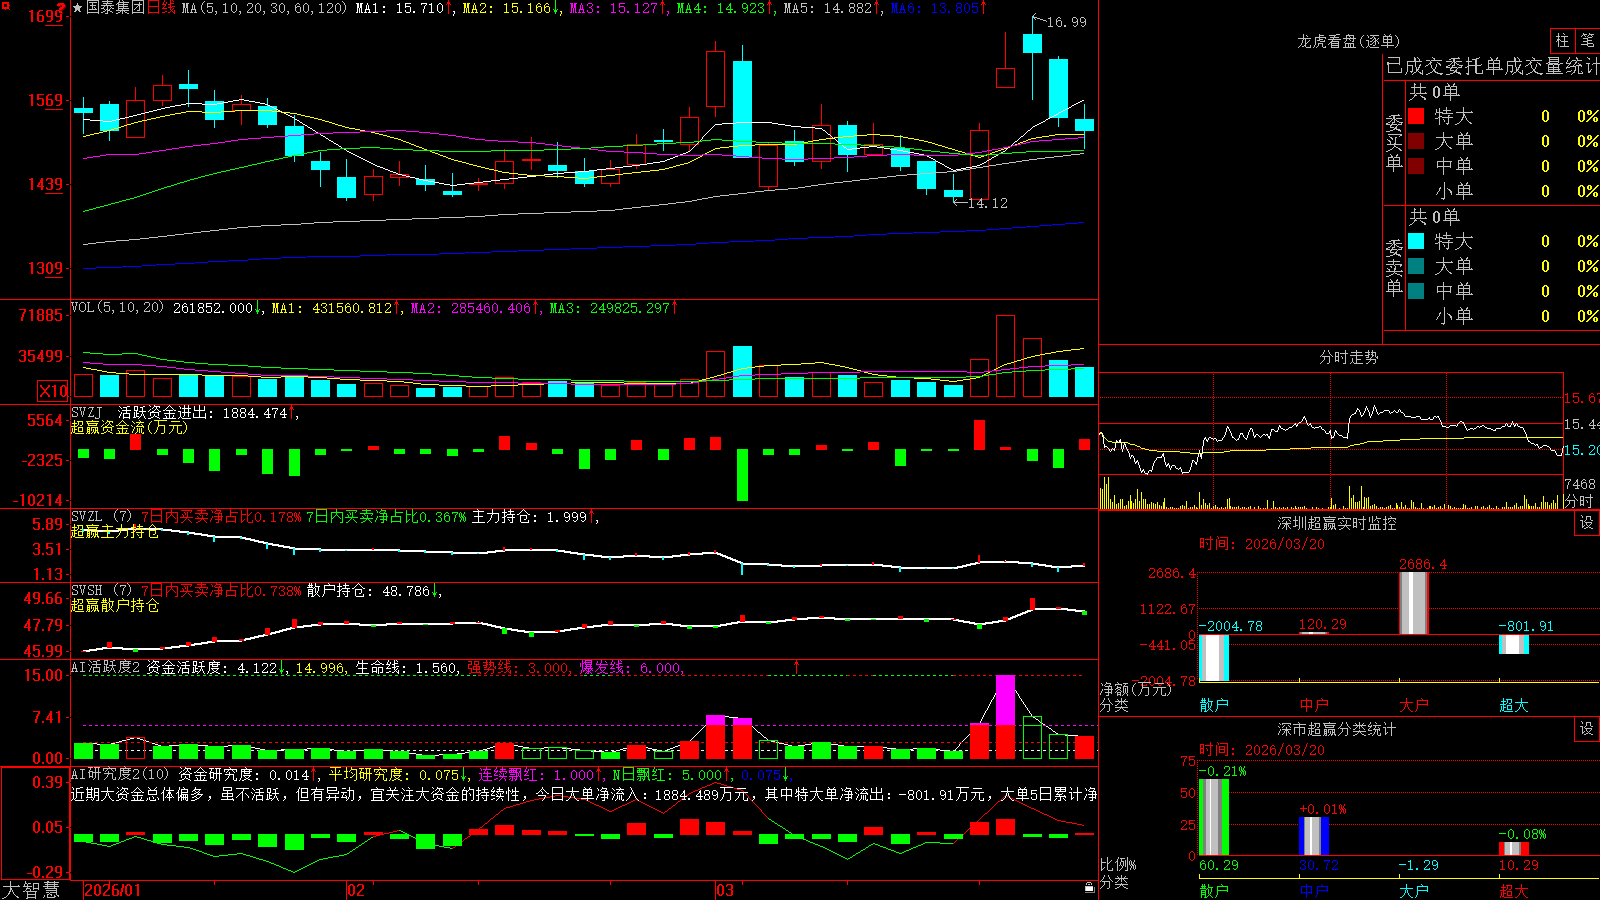1600x900 pixels.
Task: Click the dark red 大单 swatch under 委买单
Action: (x=1416, y=141)
